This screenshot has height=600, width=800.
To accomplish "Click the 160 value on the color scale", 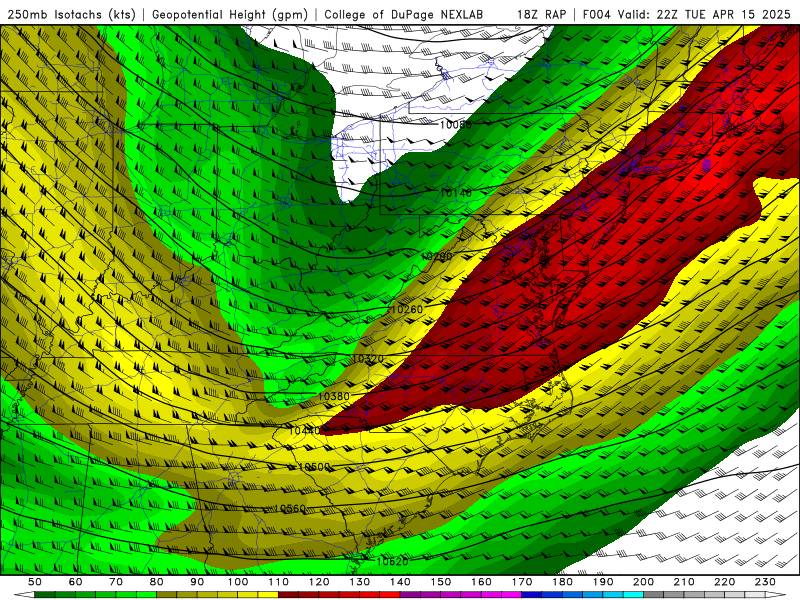I will pyautogui.click(x=481, y=582).
